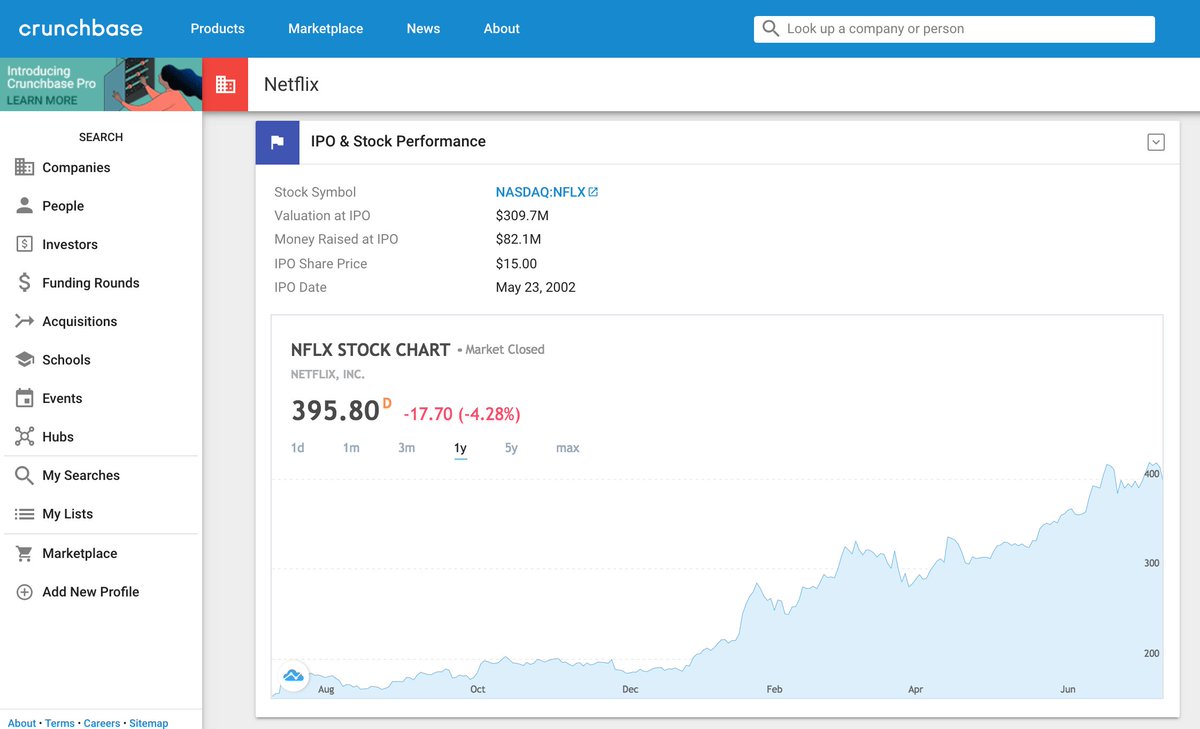
Task: Click the Crunchbase Pro Learn More banner
Action: [x=101, y=84]
